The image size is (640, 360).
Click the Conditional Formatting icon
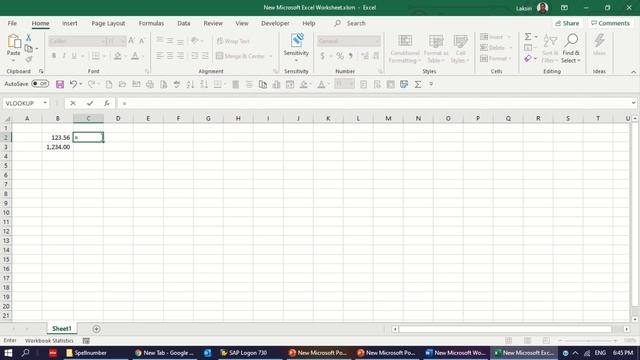[x=405, y=41]
